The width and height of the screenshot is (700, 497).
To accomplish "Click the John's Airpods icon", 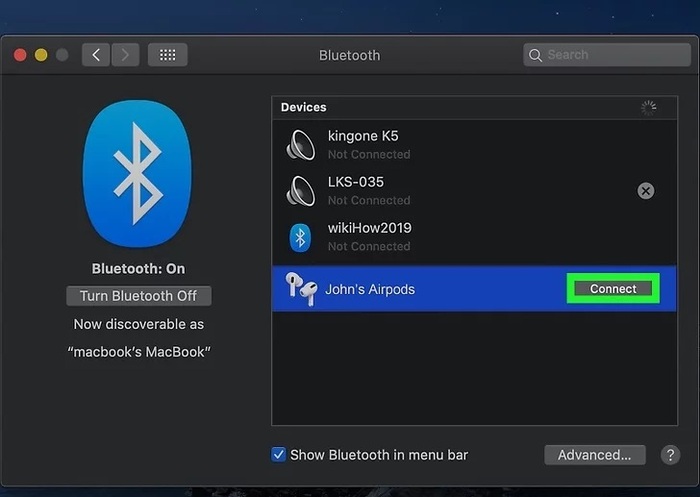I will click(301, 289).
